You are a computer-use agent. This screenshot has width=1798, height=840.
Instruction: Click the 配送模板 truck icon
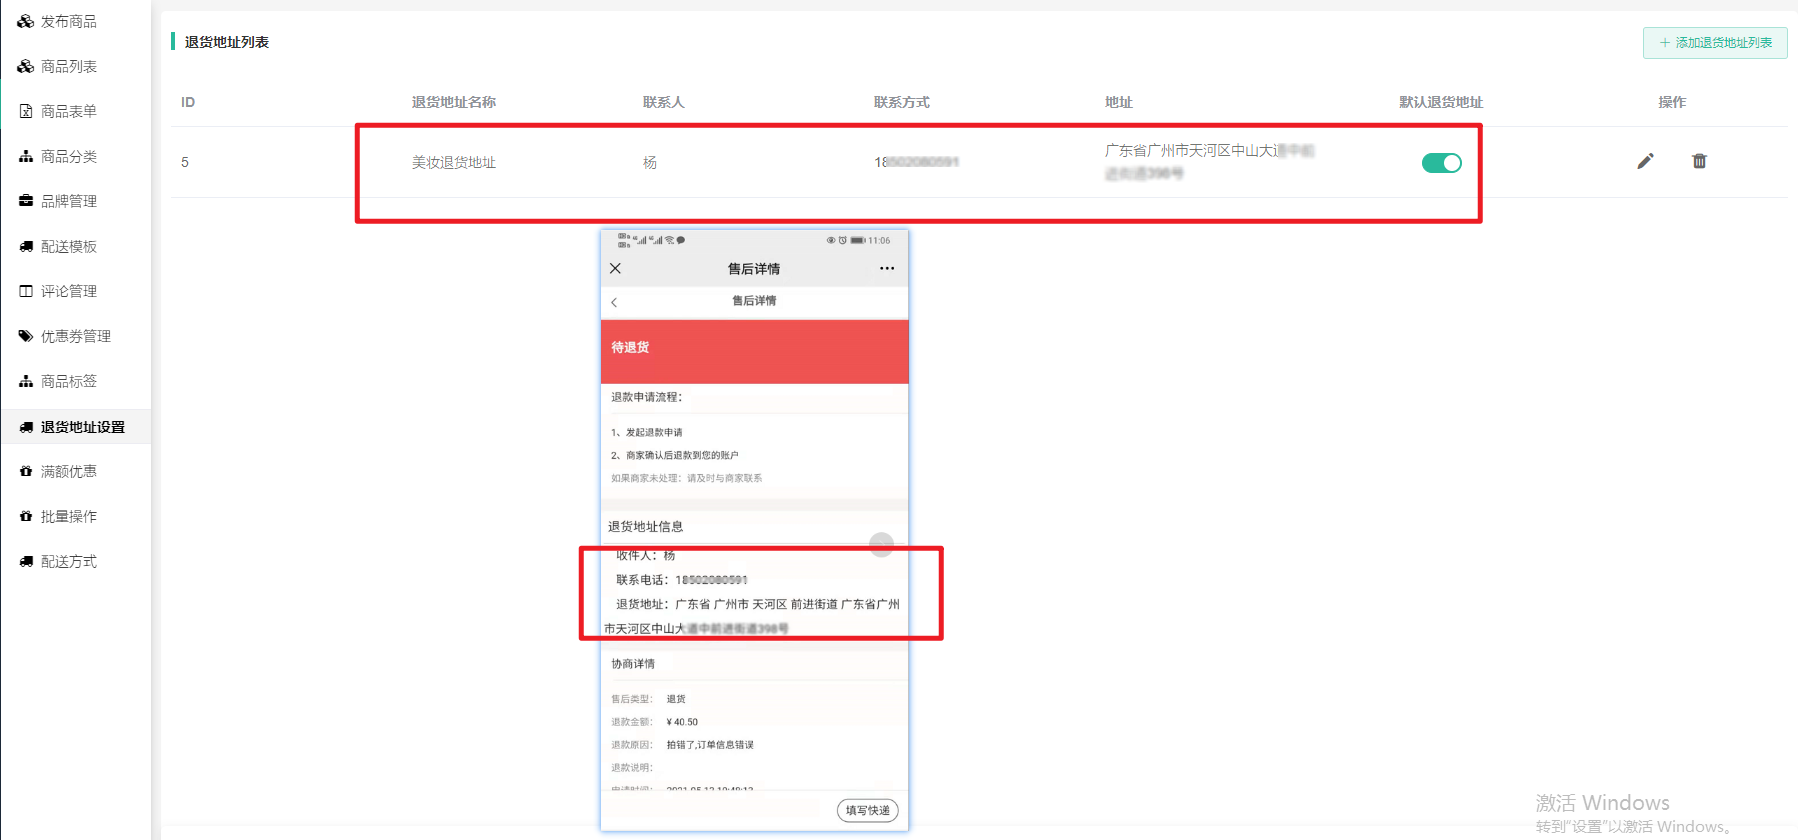click(x=26, y=246)
